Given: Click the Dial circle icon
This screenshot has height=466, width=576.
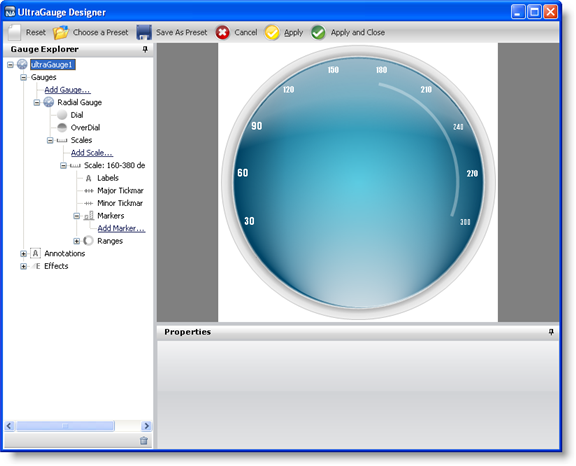Looking at the screenshot, I should click(62, 115).
